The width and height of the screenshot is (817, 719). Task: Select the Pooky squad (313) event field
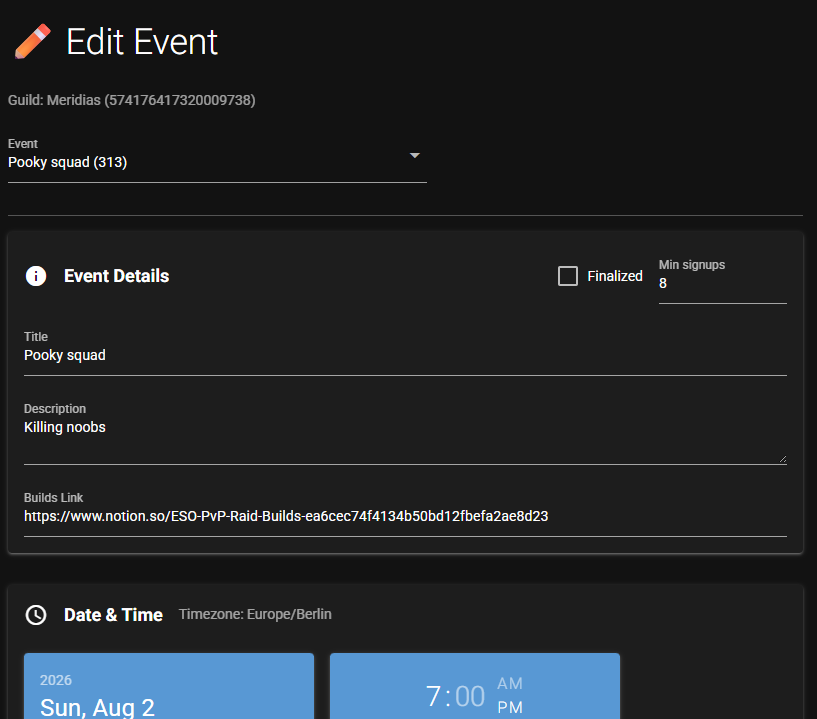click(217, 162)
